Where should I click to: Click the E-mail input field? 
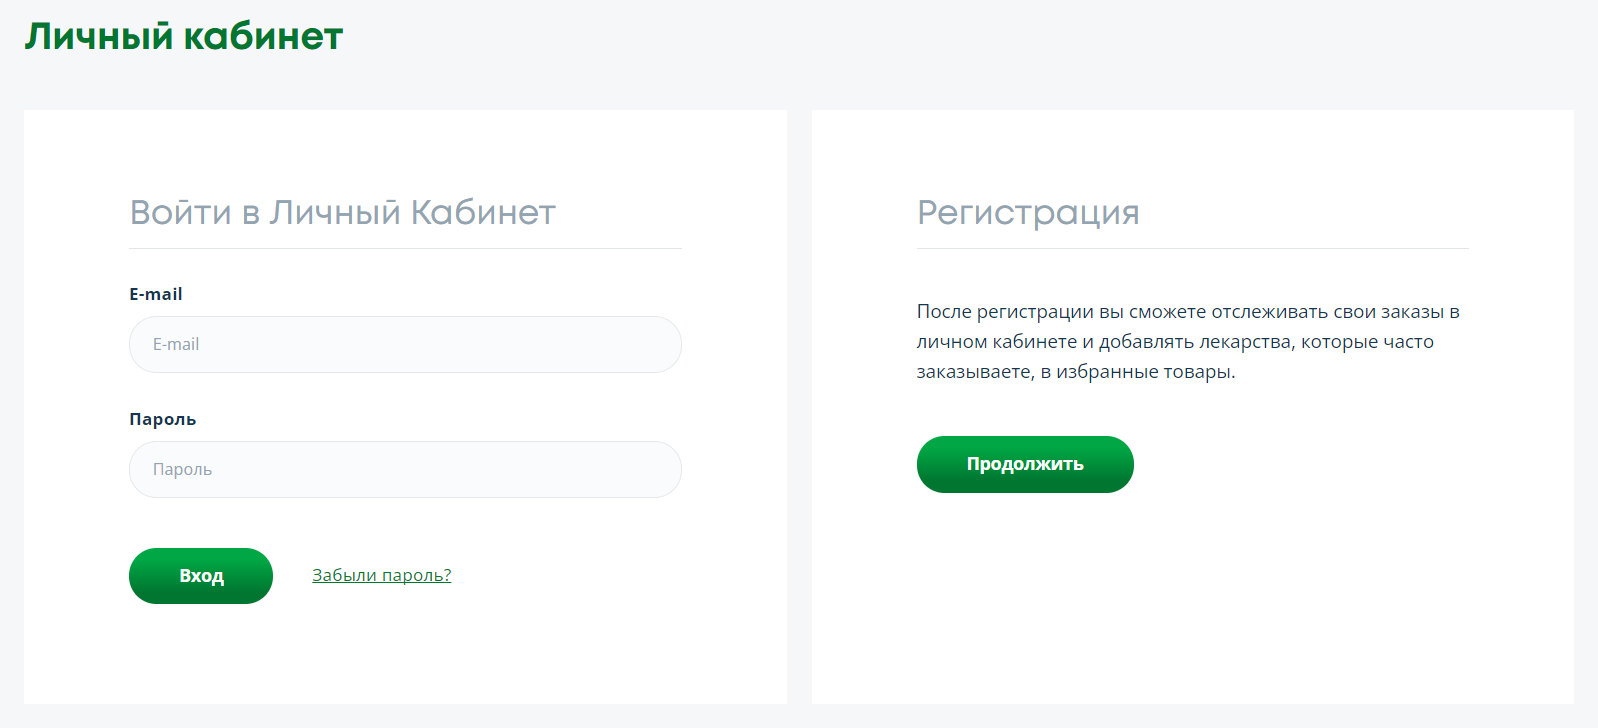click(x=405, y=344)
